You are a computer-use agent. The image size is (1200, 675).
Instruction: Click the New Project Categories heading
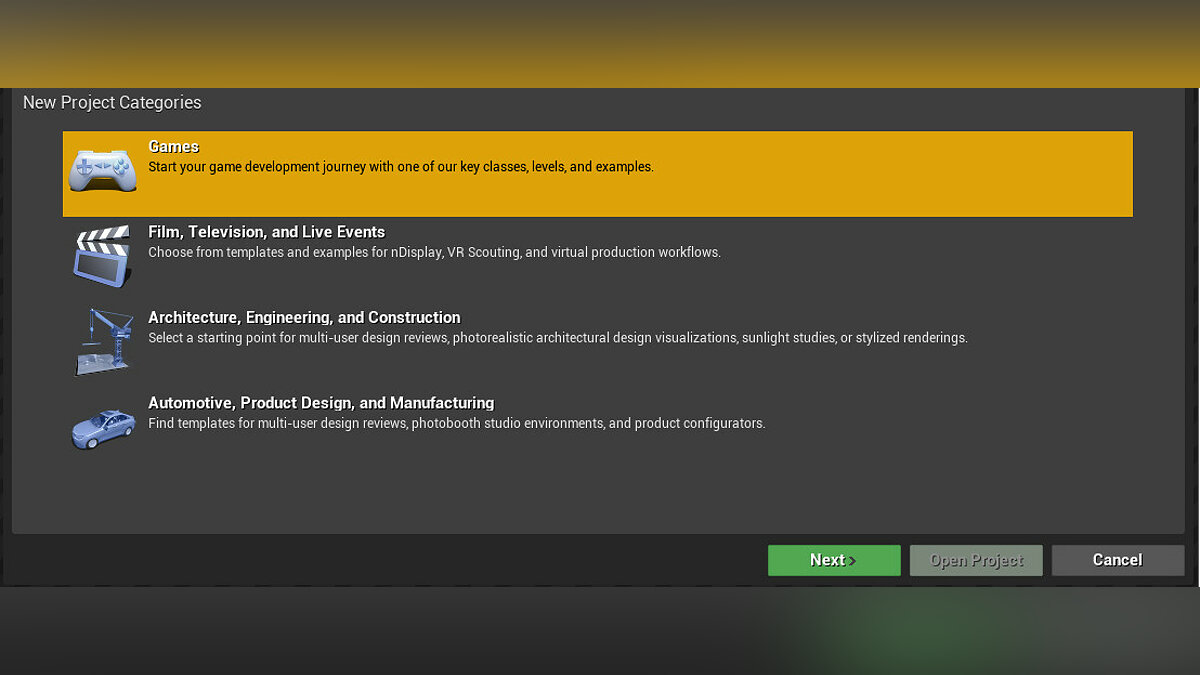[112, 102]
